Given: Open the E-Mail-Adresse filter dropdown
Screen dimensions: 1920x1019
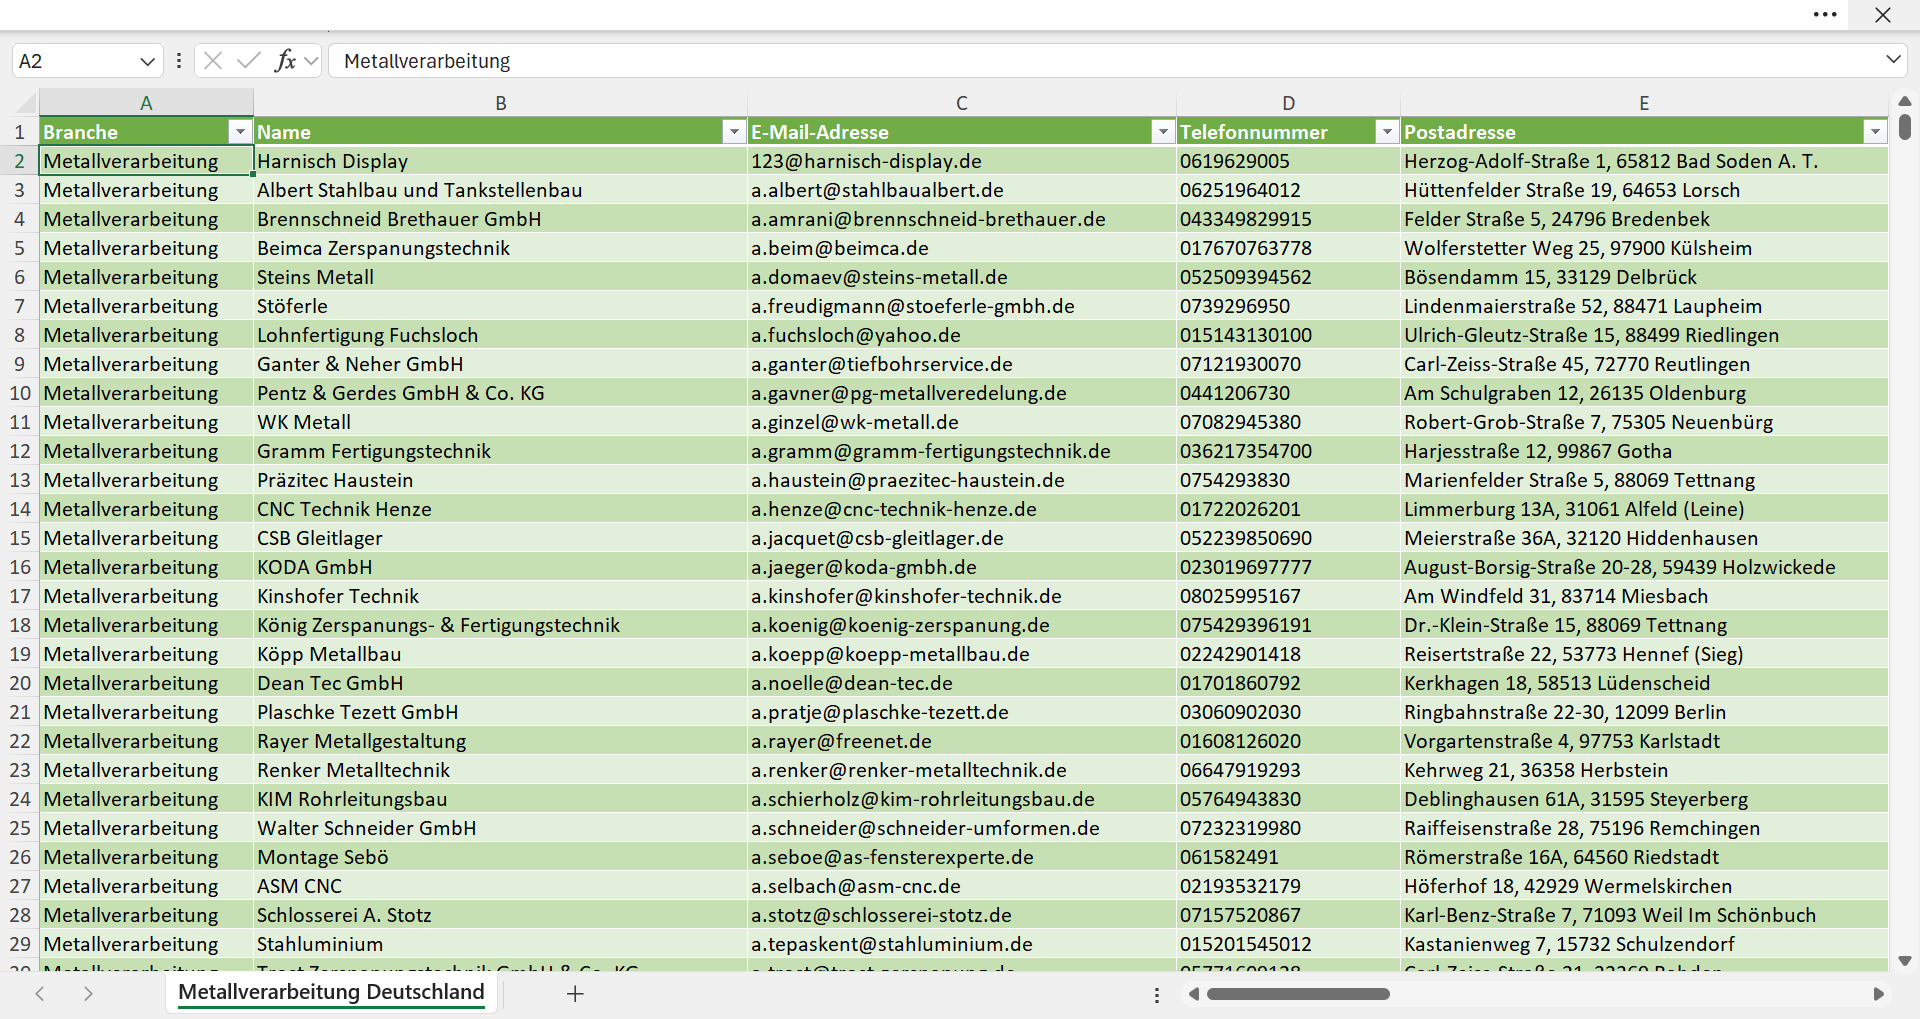Looking at the screenshot, I should (x=1163, y=132).
